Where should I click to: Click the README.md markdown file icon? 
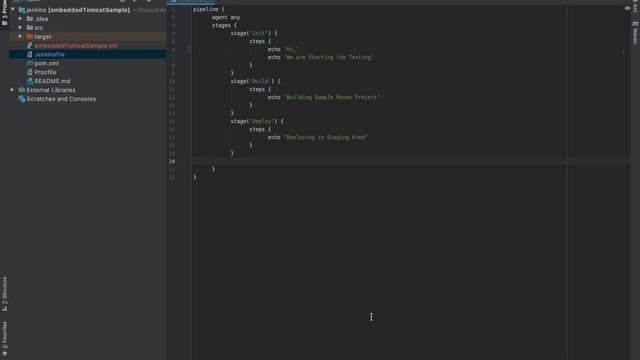pos(29,81)
